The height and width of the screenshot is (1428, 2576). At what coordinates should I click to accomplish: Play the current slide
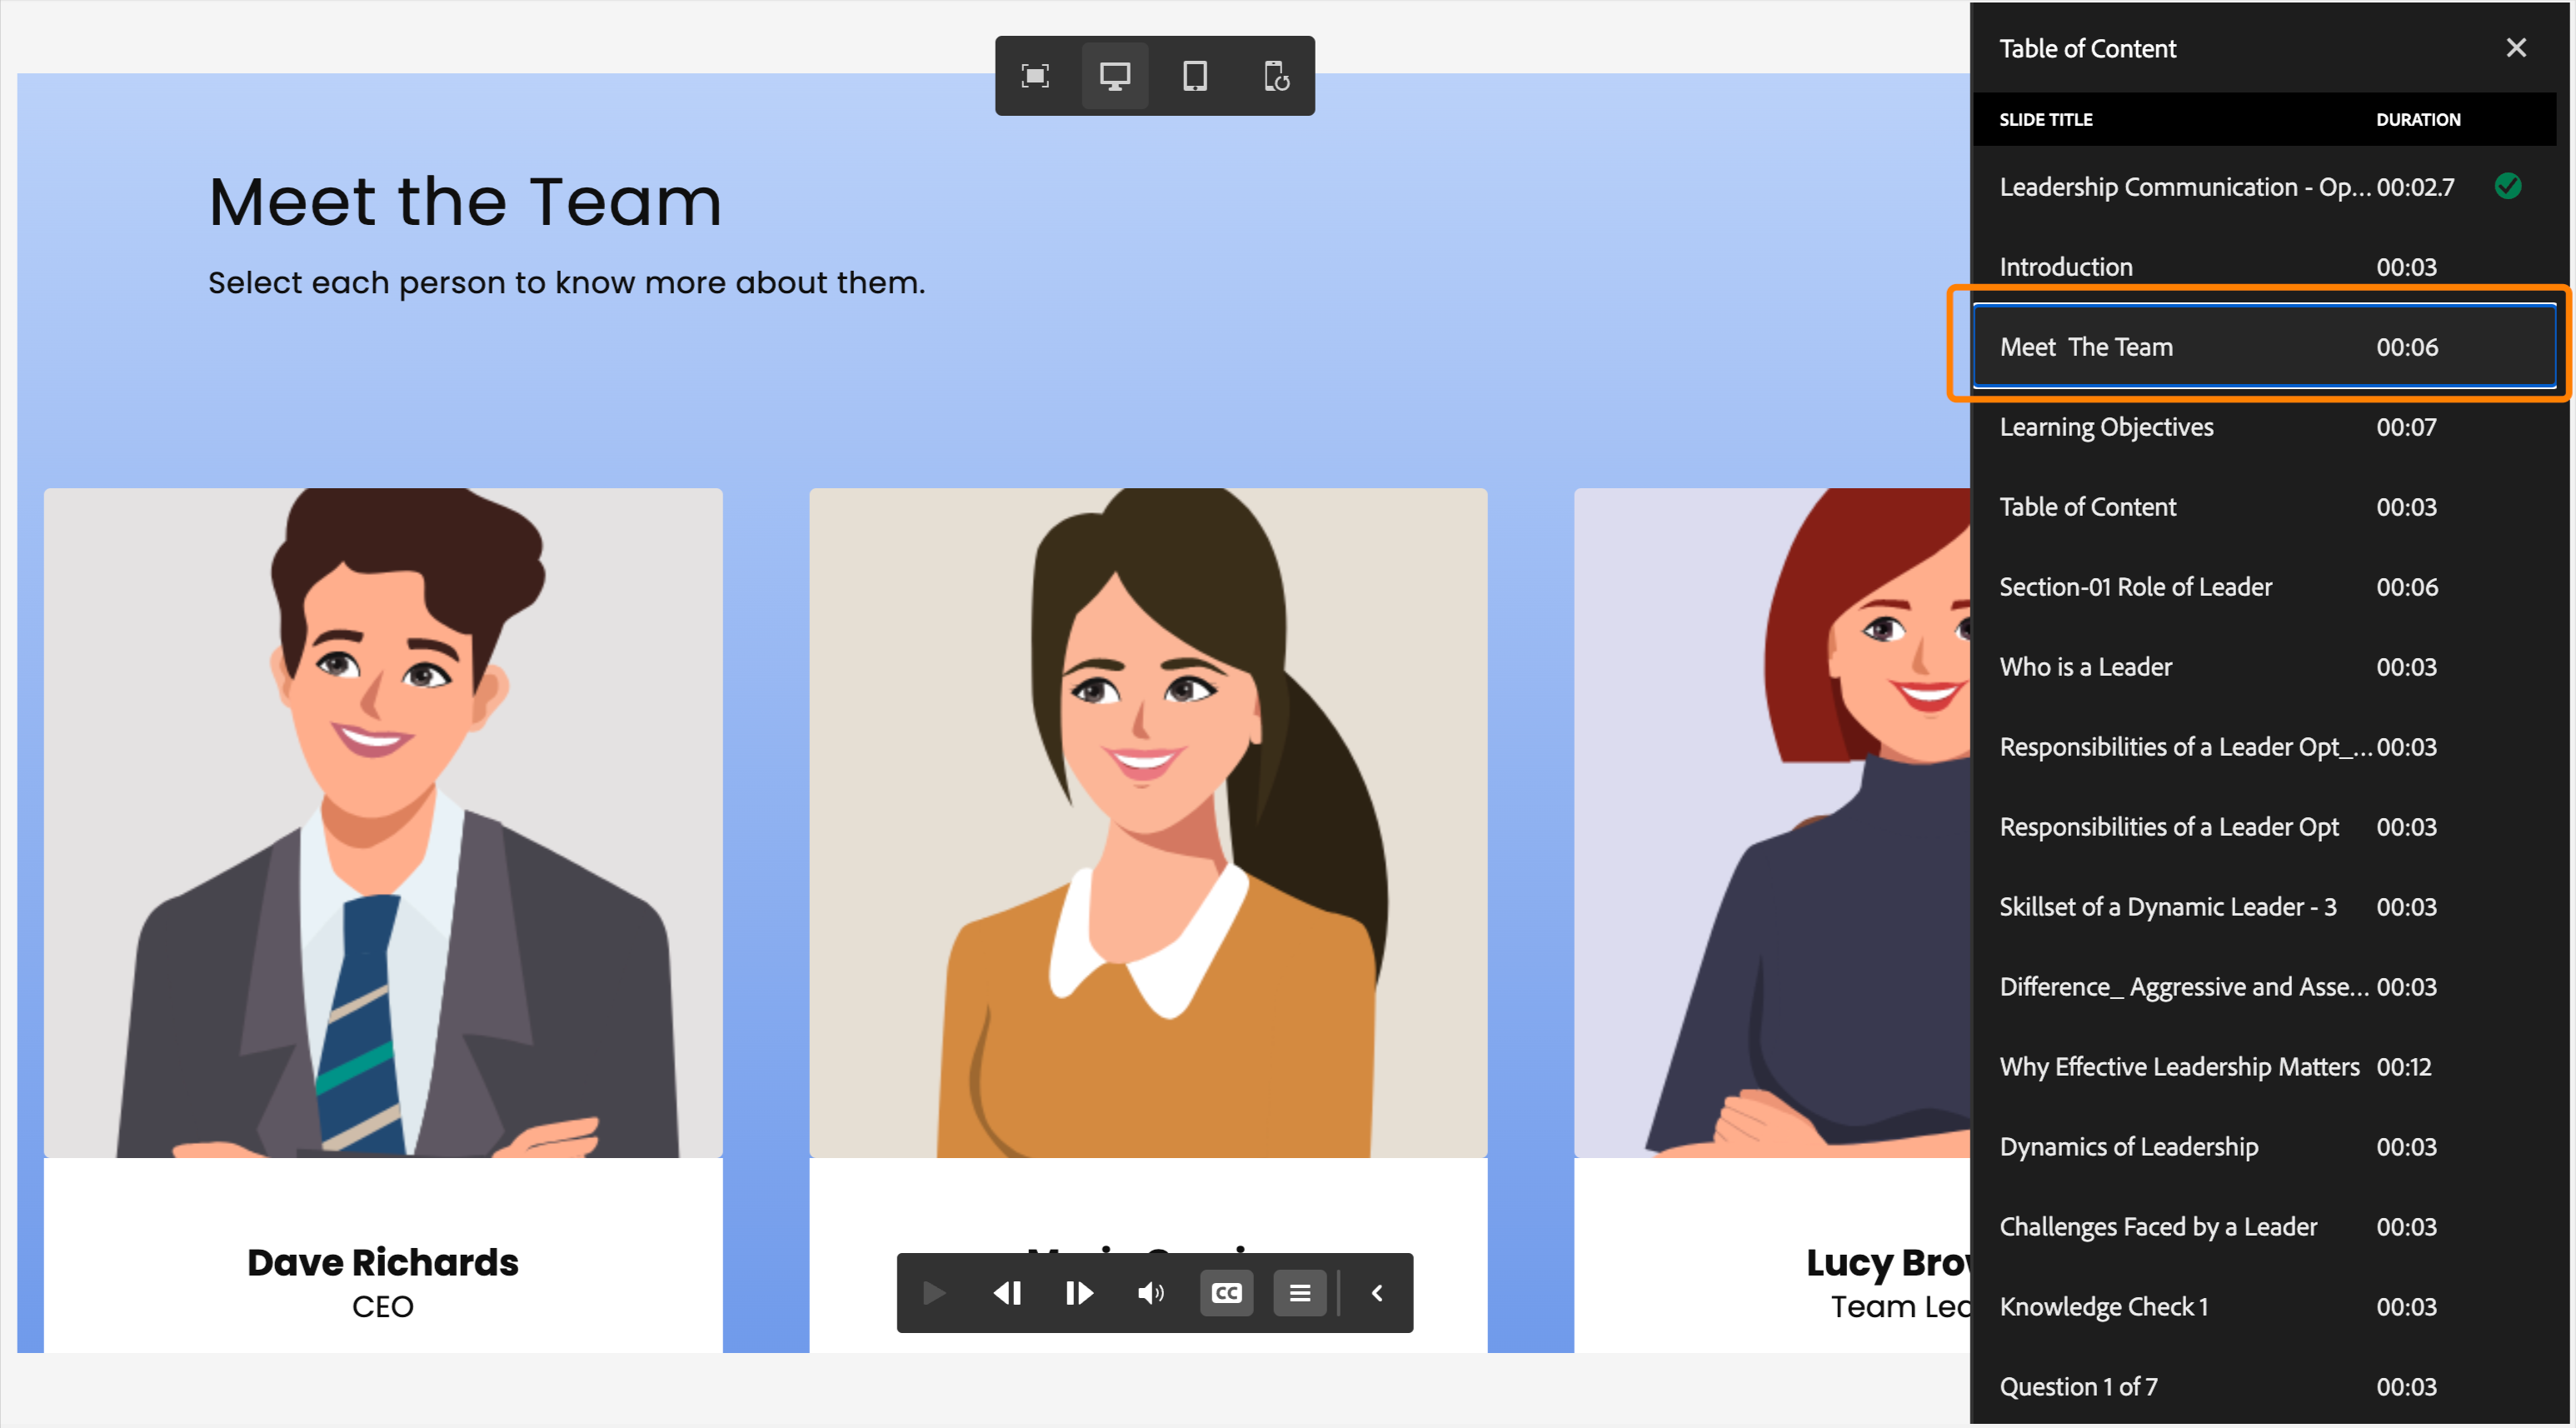tap(933, 1293)
